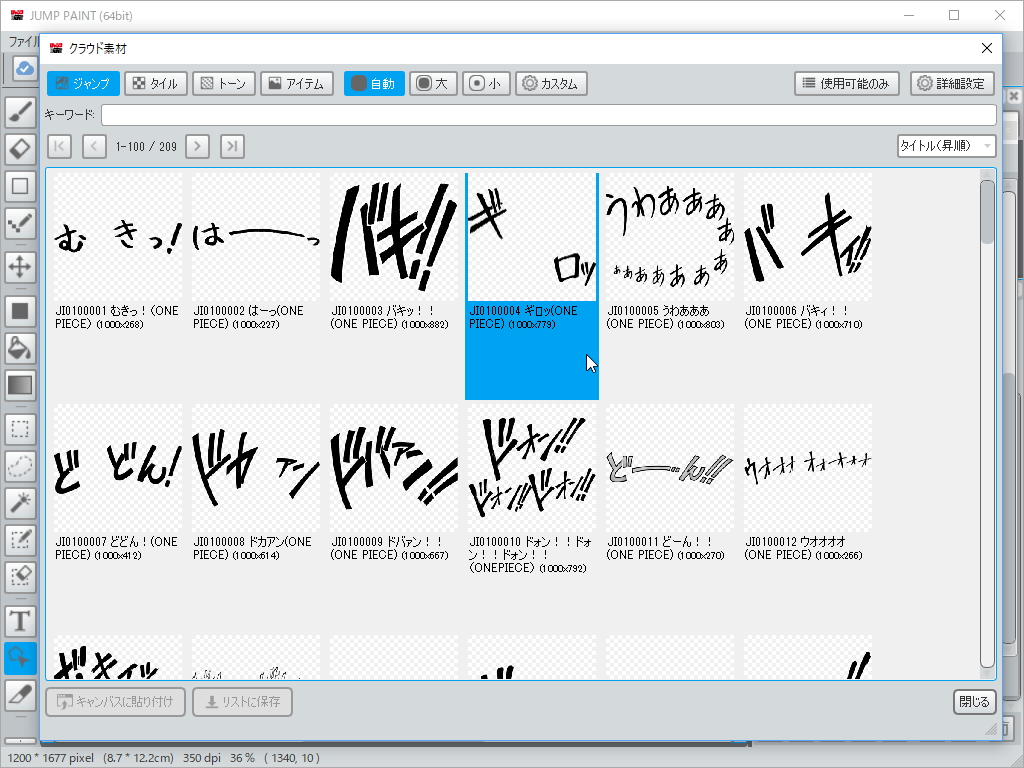Select the Eraser tool in left toolbar
Screen dimensions: 1024x768
(x=20, y=149)
